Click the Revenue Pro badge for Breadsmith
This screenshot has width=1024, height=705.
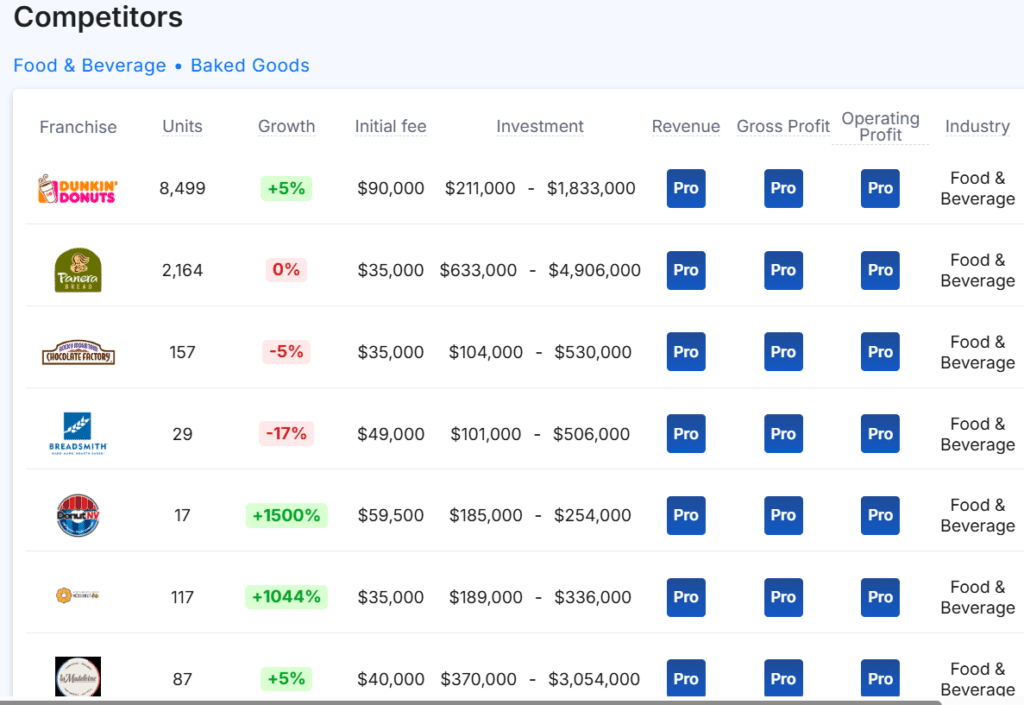pos(686,433)
